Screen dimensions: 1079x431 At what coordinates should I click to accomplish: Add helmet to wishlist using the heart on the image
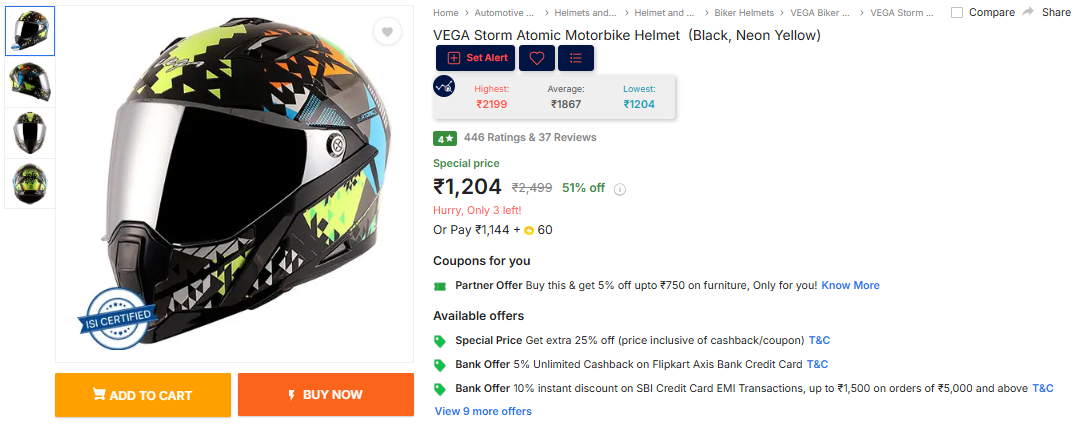point(387,33)
